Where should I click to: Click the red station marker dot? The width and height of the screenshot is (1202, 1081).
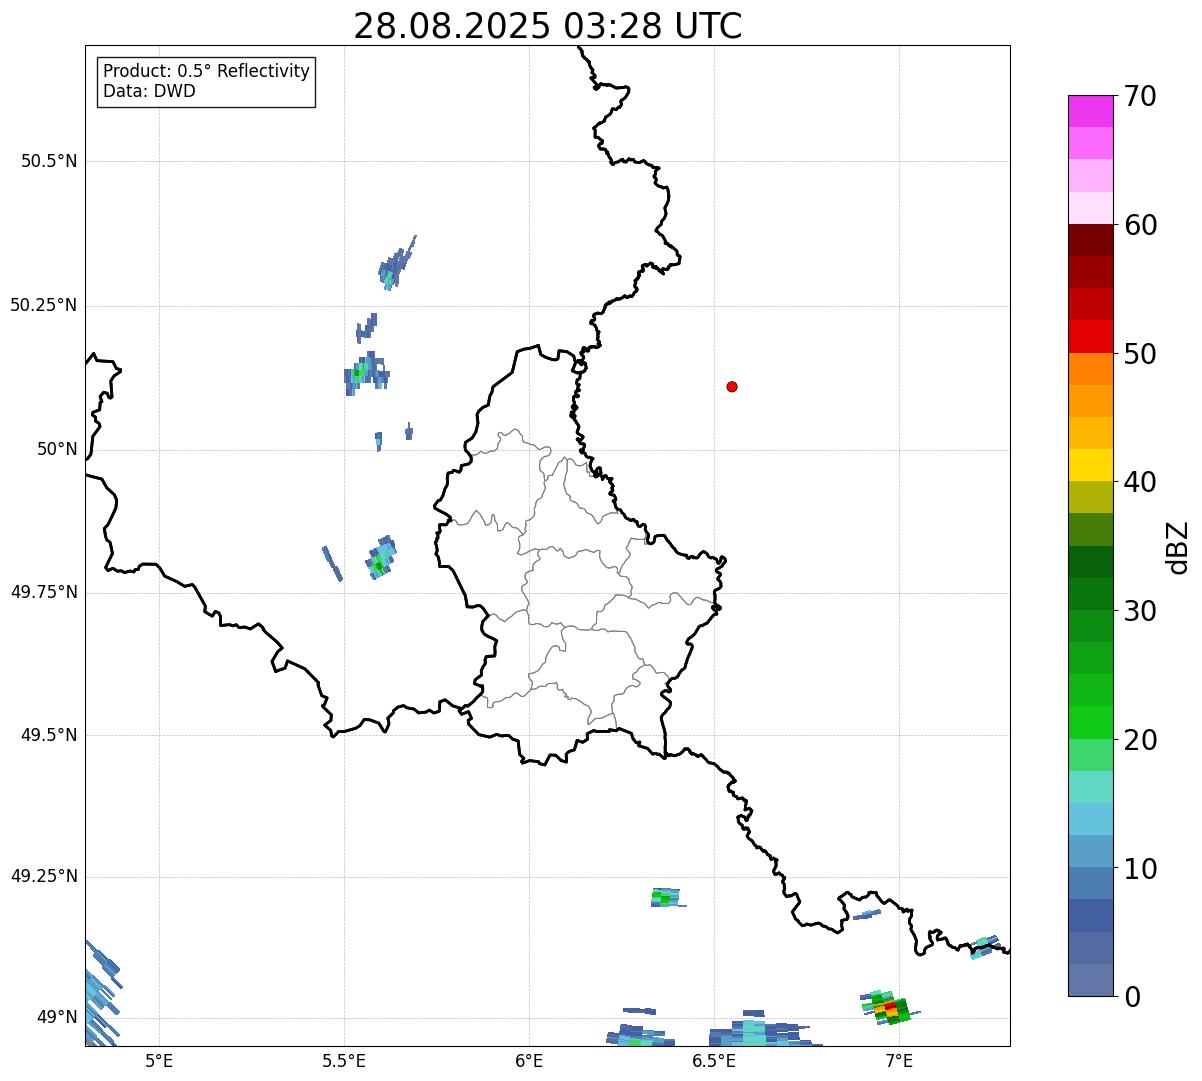pyautogui.click(x=732, y=386)
